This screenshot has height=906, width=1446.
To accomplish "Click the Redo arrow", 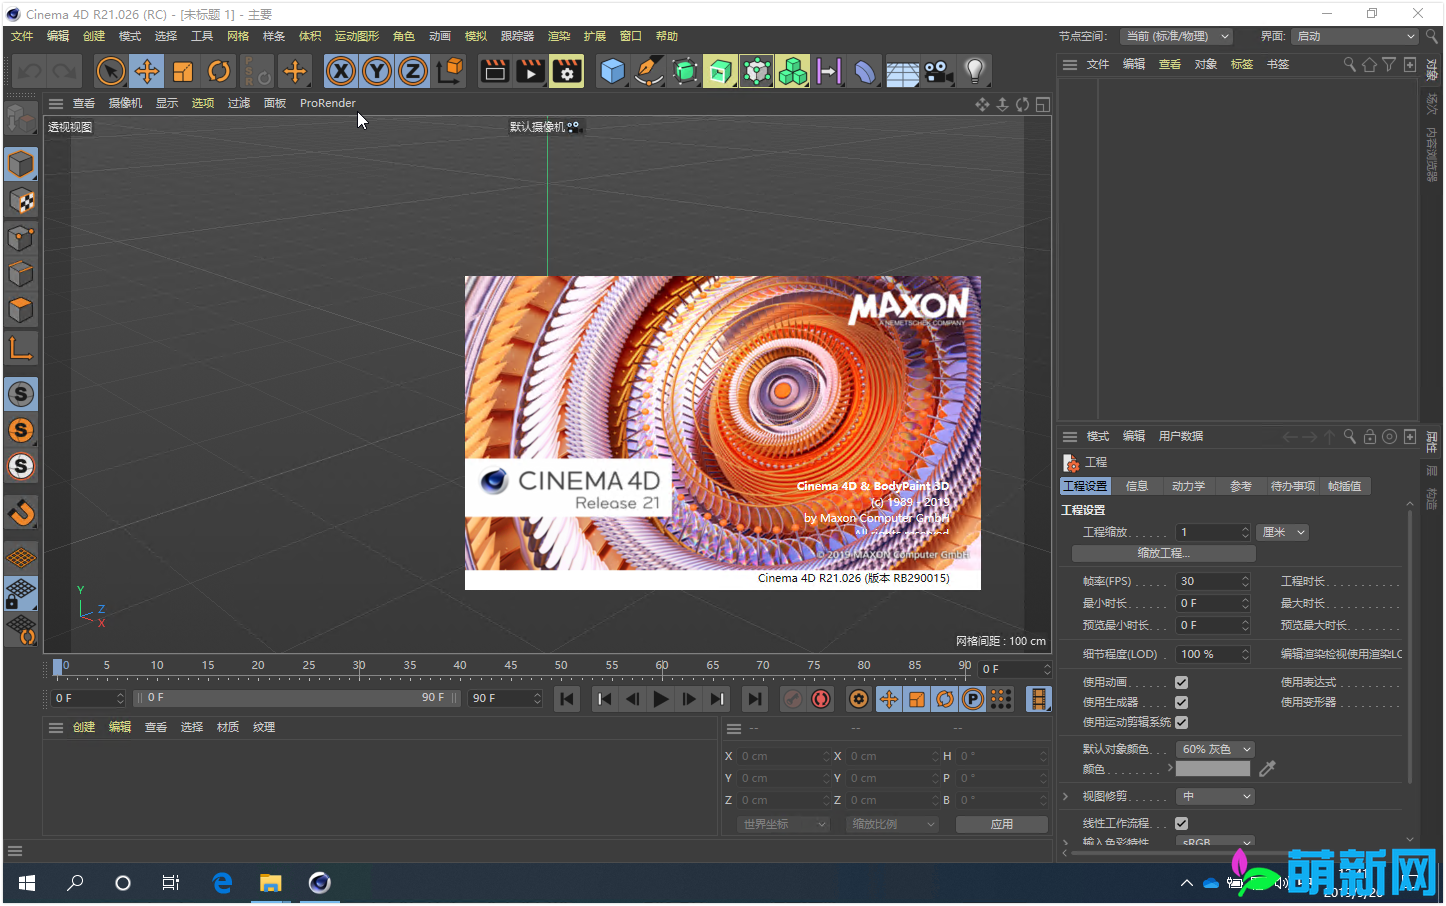I will pyautogui.click(x=65, y=71).
